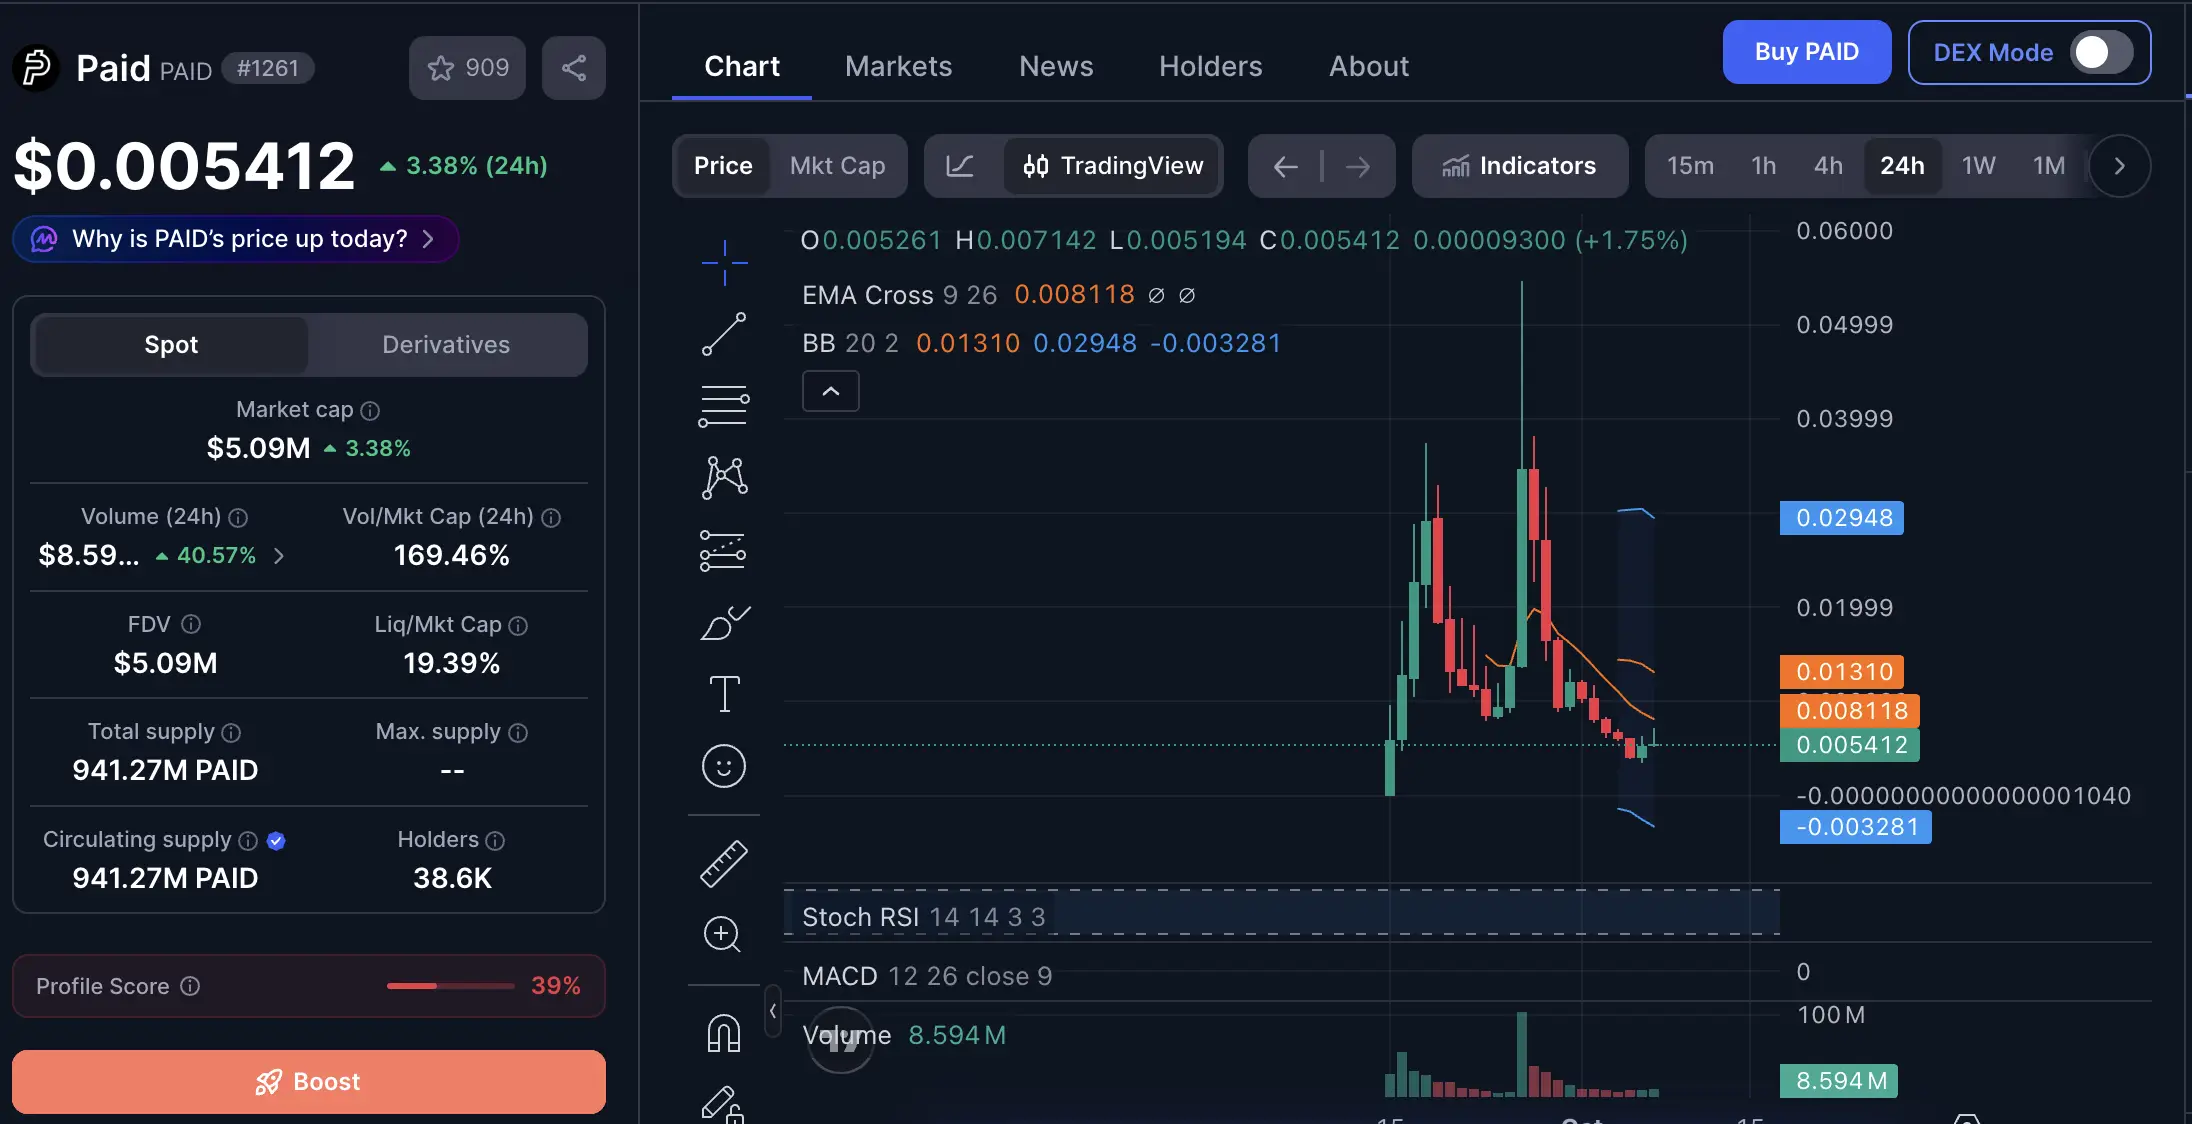The height and width of the screenshot is (1124, 2192).
Task: Go to the Holders tab
Action: point(1210,66)
